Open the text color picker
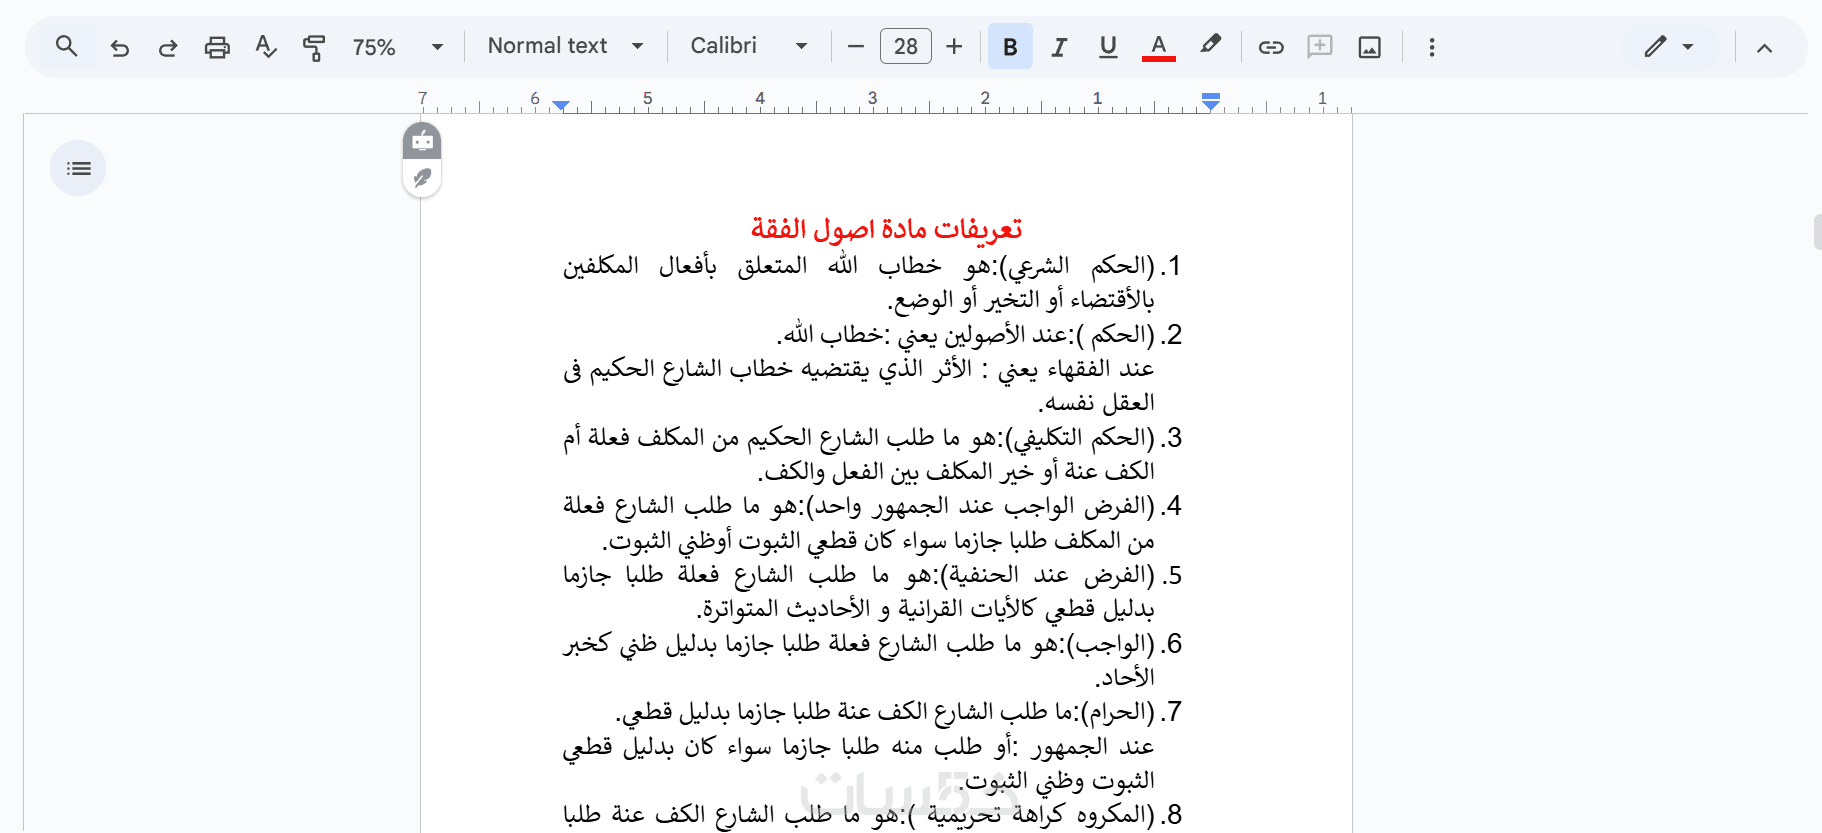This screenshot has width=1822, height=833. pos(1158,47)
